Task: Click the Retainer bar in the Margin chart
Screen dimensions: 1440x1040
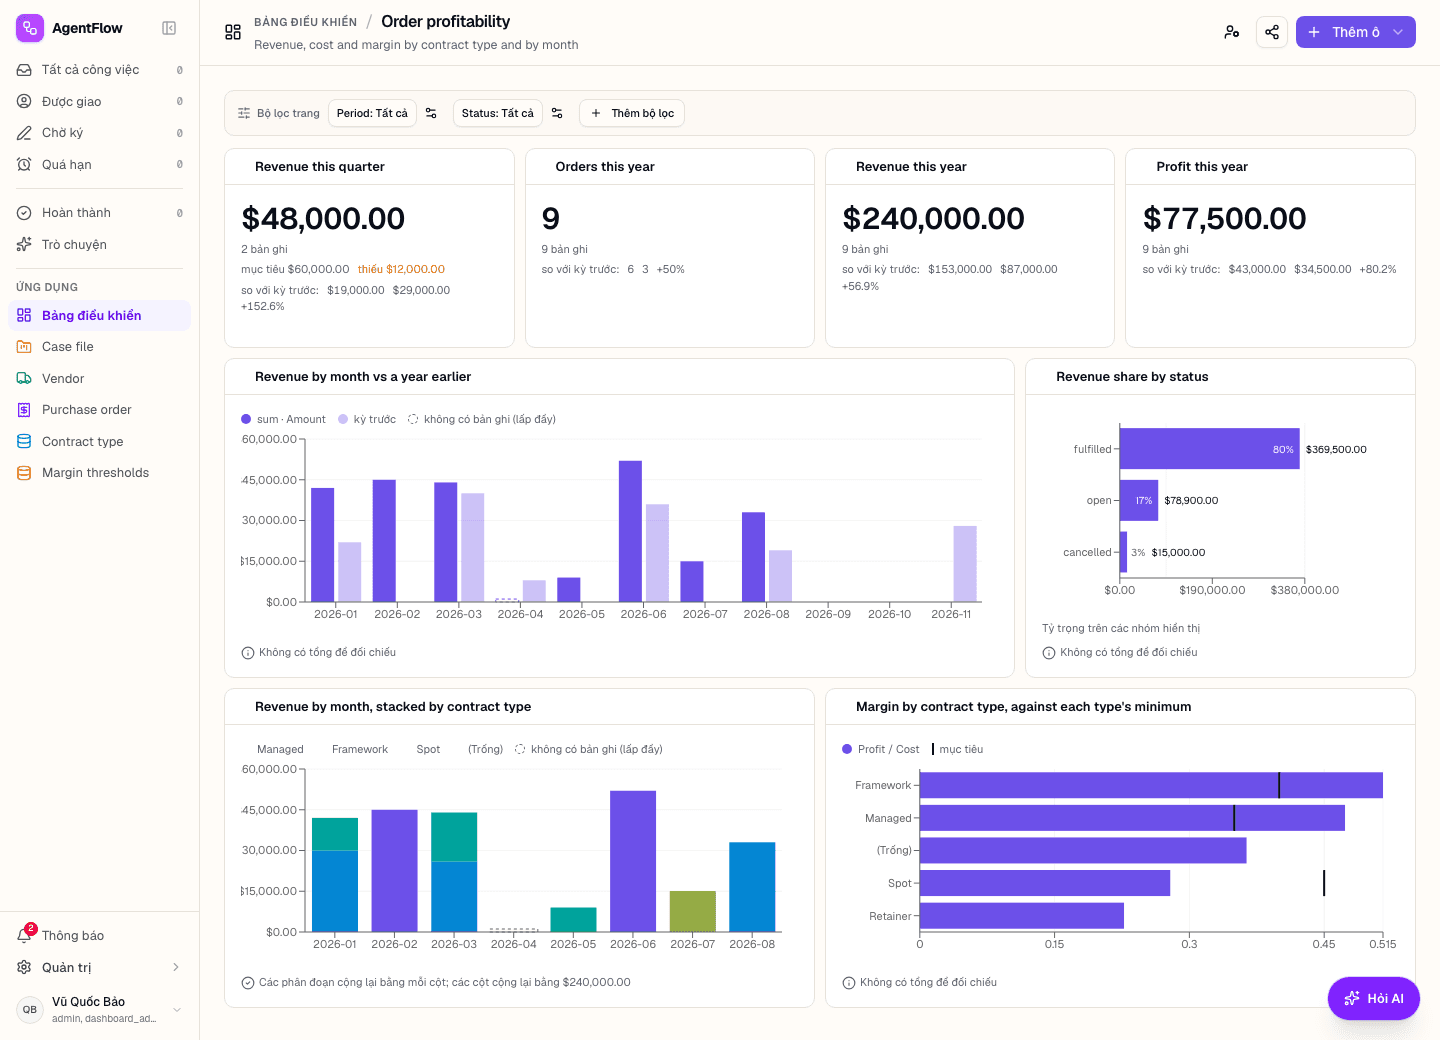Action: 1022,916
